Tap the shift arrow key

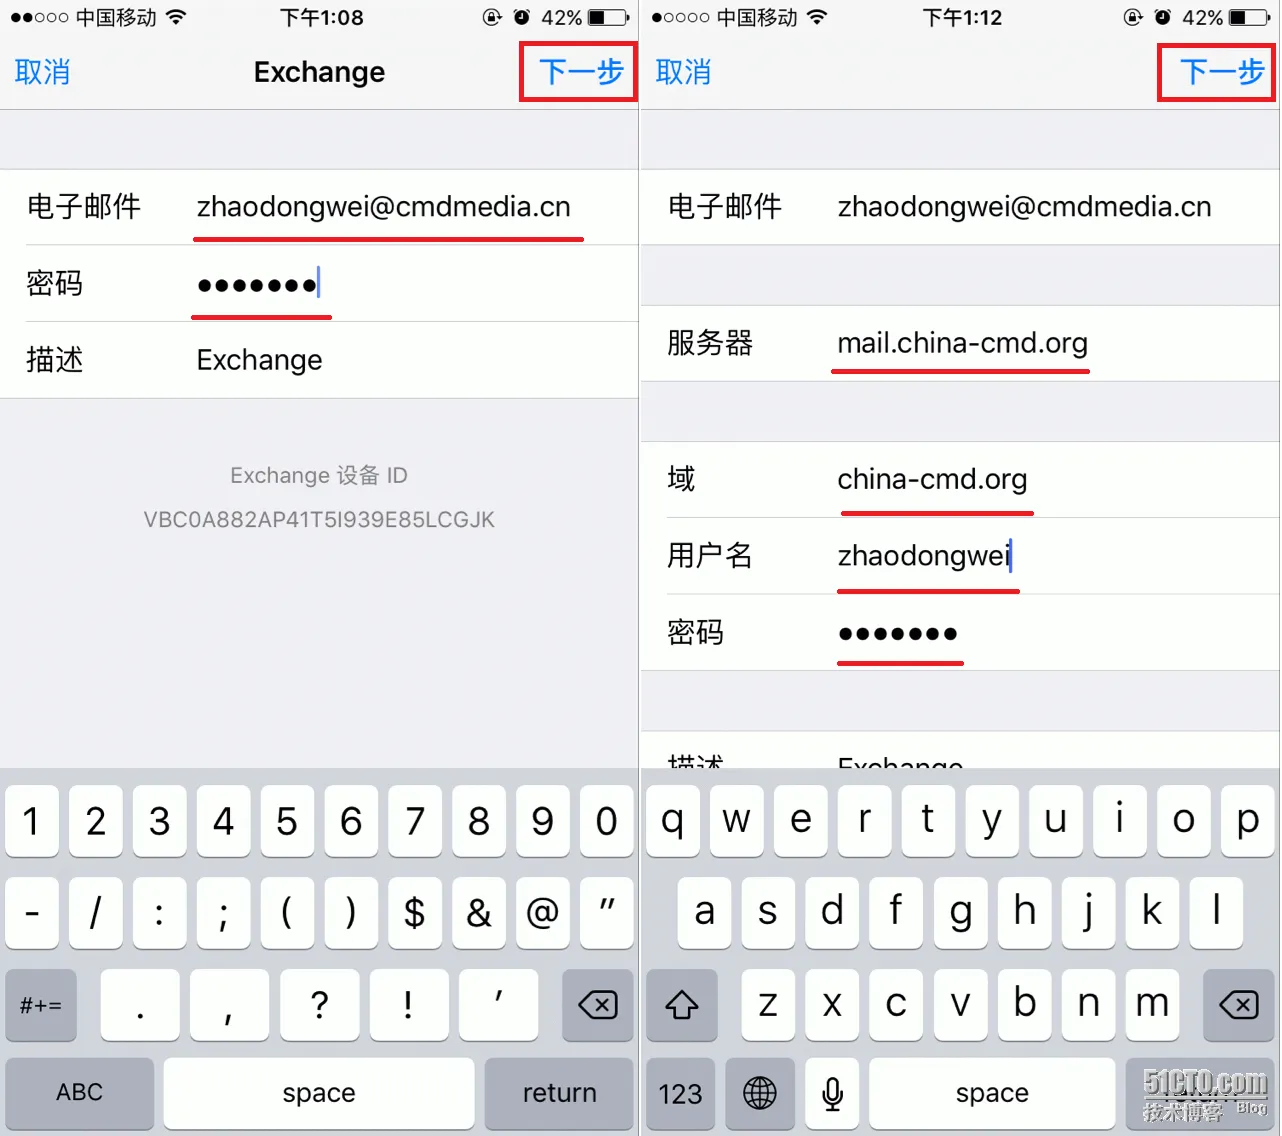682,1004
